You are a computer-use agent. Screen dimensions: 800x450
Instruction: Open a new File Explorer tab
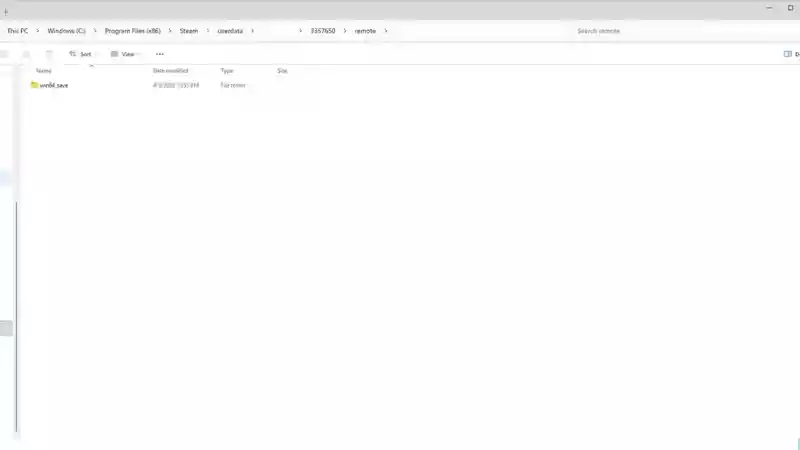point(6,12)
